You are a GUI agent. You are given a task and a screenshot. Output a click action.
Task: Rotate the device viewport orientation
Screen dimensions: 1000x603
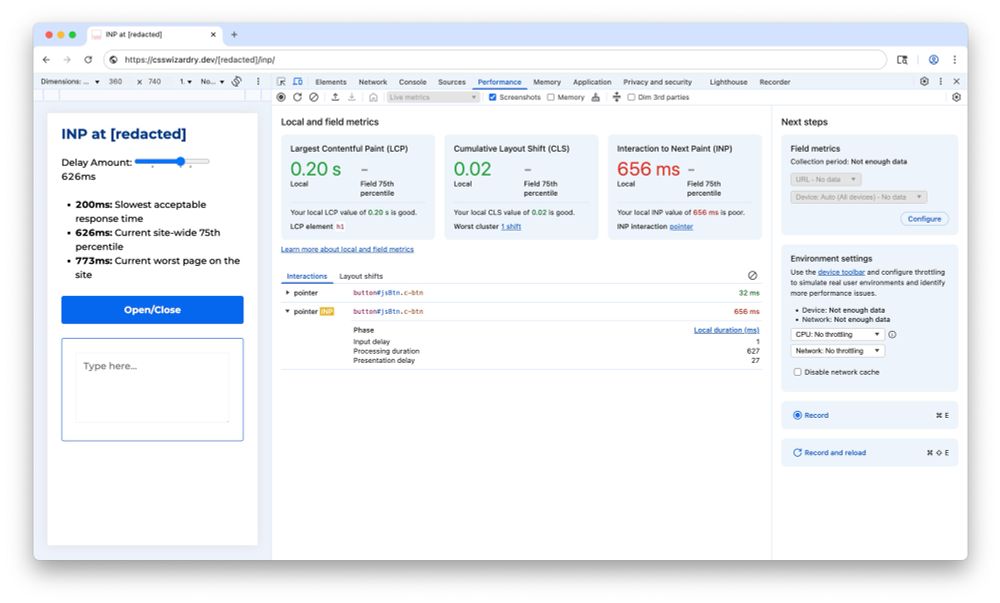pyautogui.click(x=237, y=82)
